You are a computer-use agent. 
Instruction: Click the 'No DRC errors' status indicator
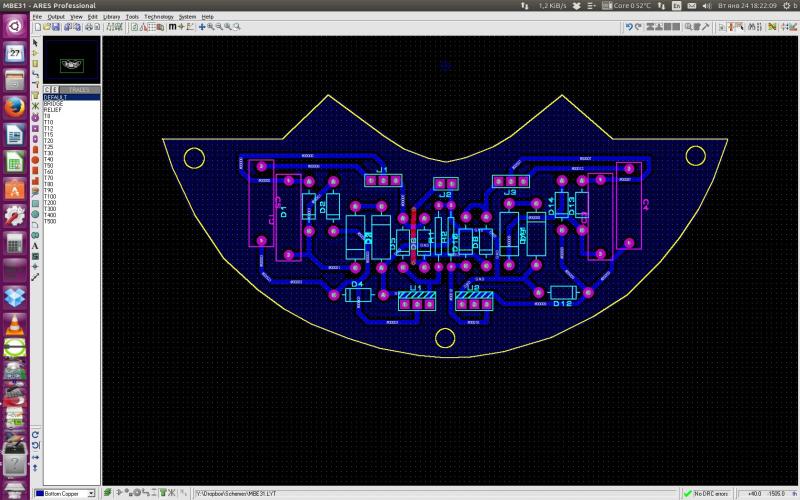[x=706, y=493]
